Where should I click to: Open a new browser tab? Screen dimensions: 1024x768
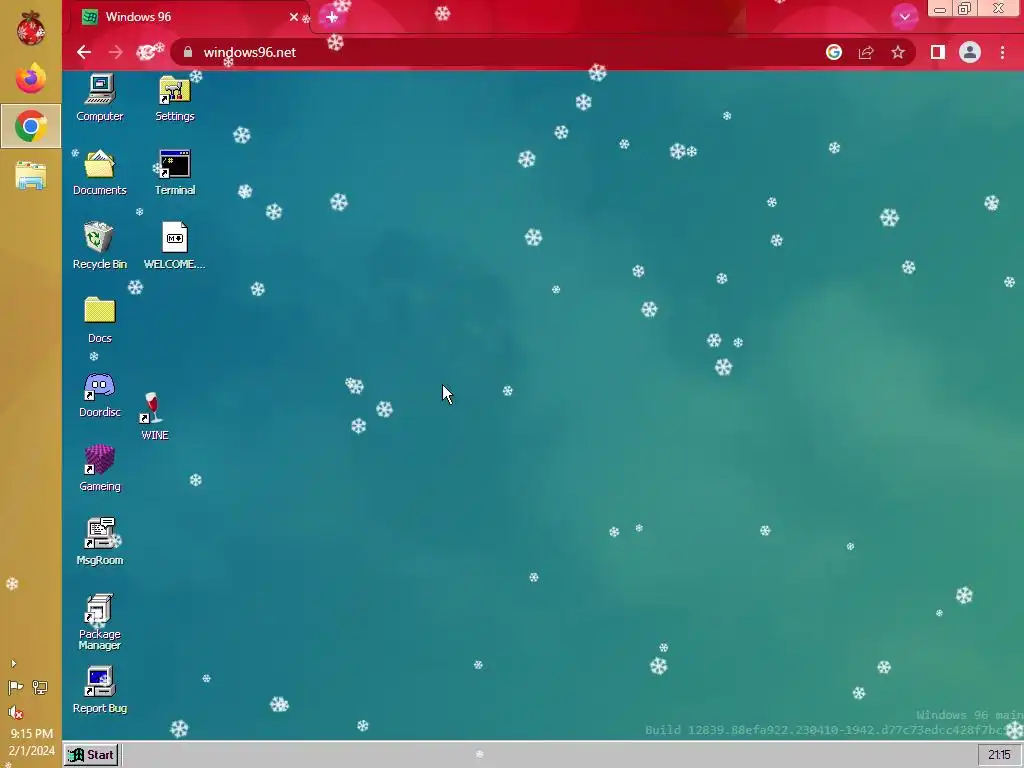[332, 17]
